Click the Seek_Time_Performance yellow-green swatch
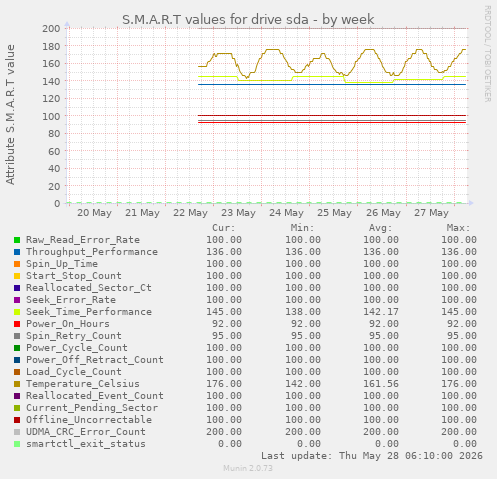497x479 pixels. [x=17, y=312]
